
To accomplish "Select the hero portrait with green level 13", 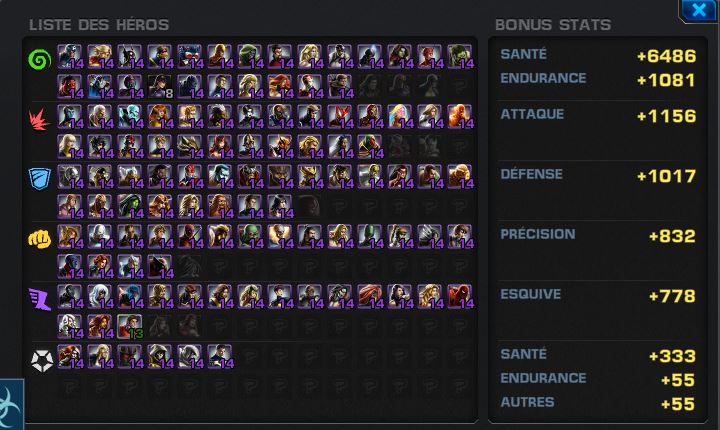I will [130, 327].
